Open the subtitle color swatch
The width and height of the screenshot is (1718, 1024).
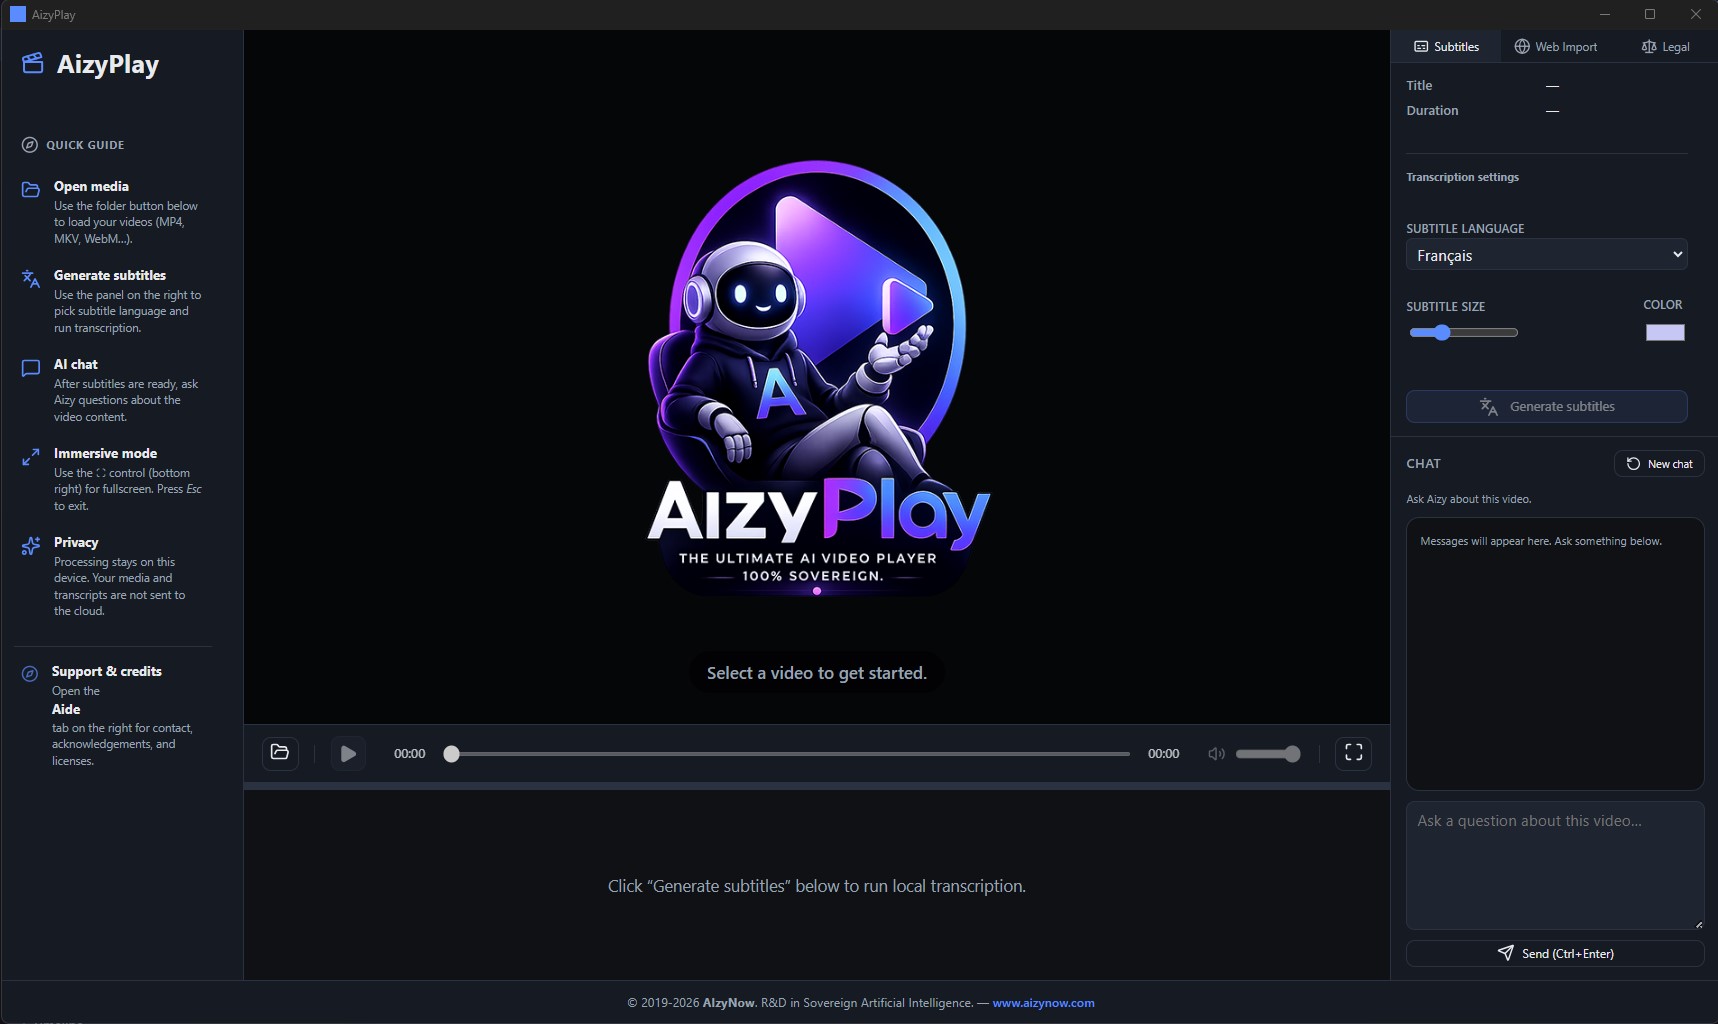click(x=1665, y=332)
